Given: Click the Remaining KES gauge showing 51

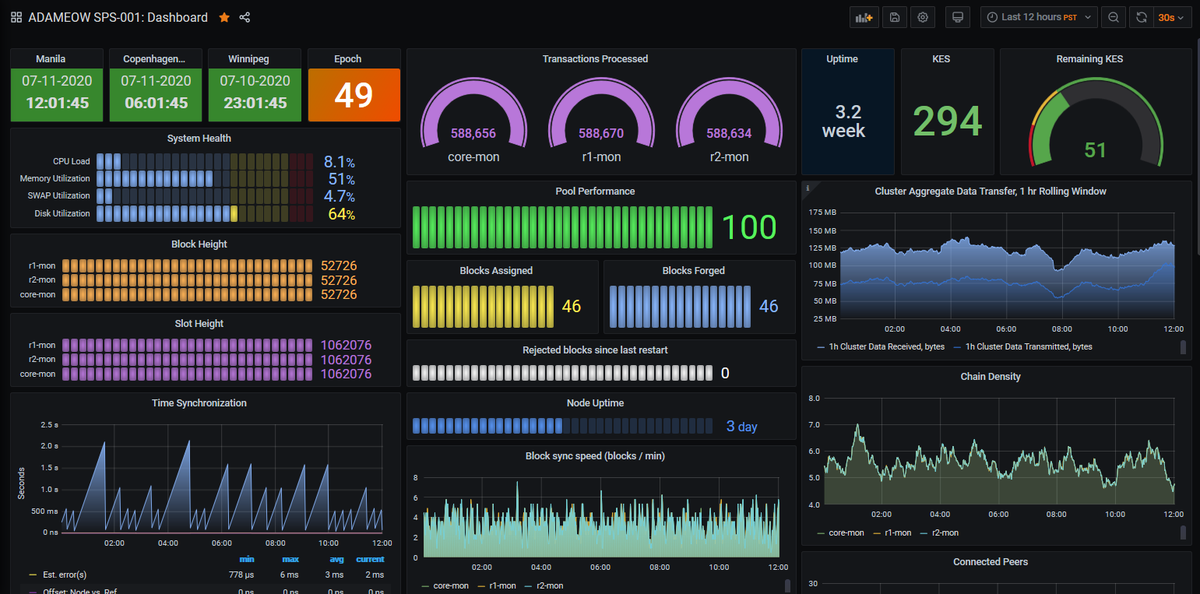Looking at the screenshot, I should coord(1096,120).
